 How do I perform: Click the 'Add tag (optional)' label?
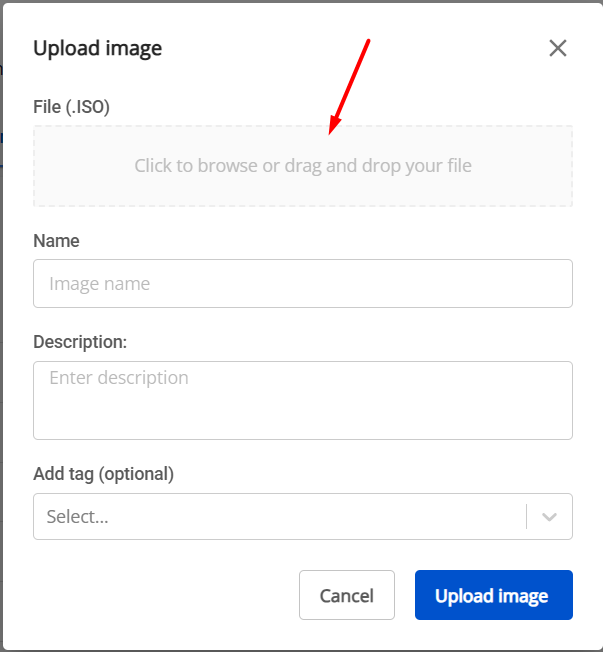pos(104,474)
